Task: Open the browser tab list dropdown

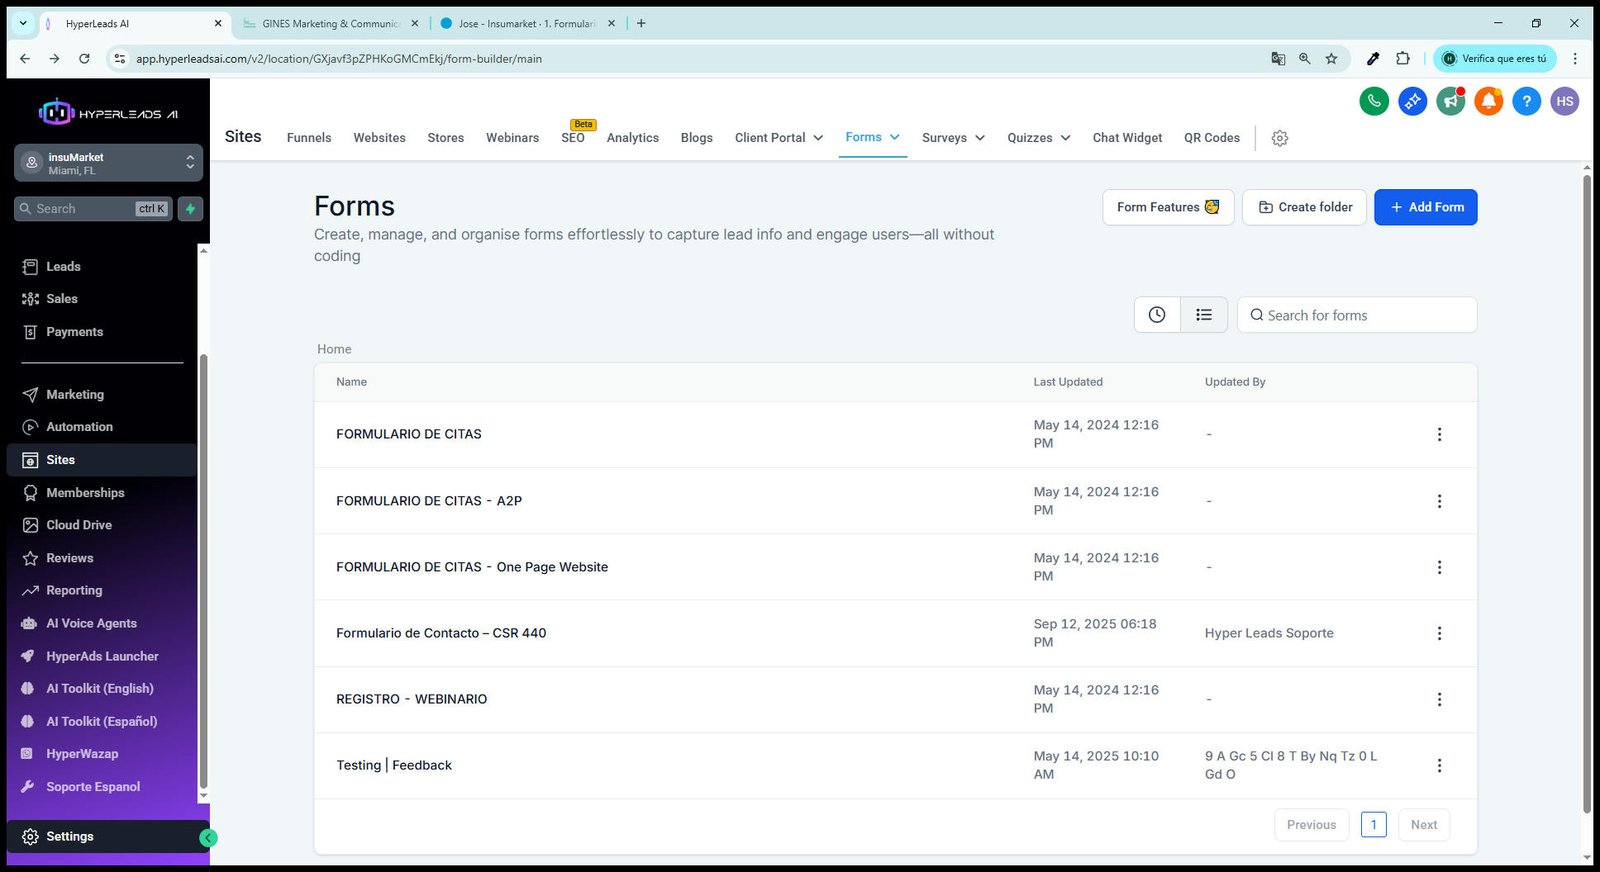Action: tap(23, 23)
